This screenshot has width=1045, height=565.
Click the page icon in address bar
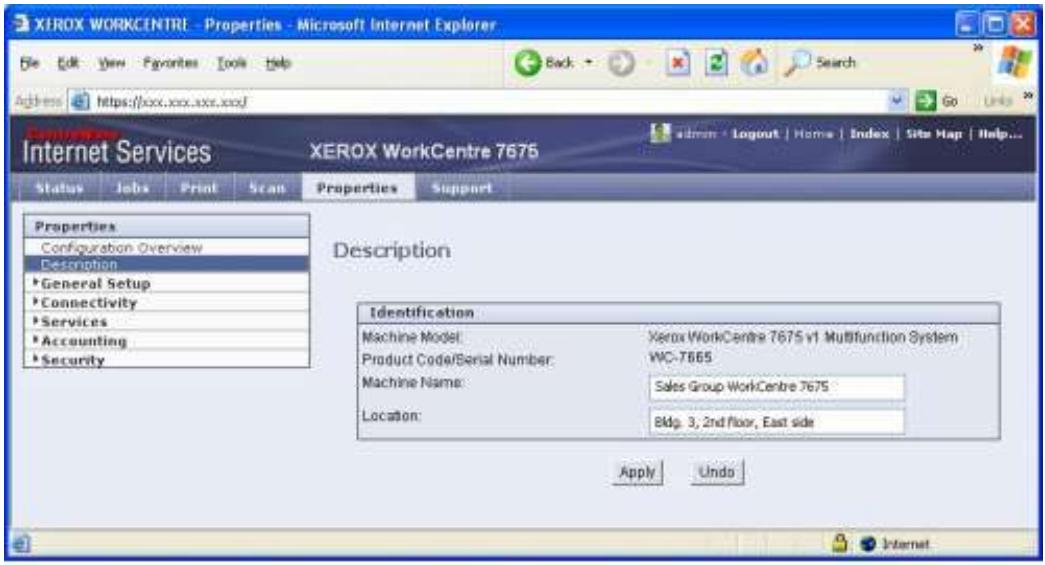(x=80, y=101)
